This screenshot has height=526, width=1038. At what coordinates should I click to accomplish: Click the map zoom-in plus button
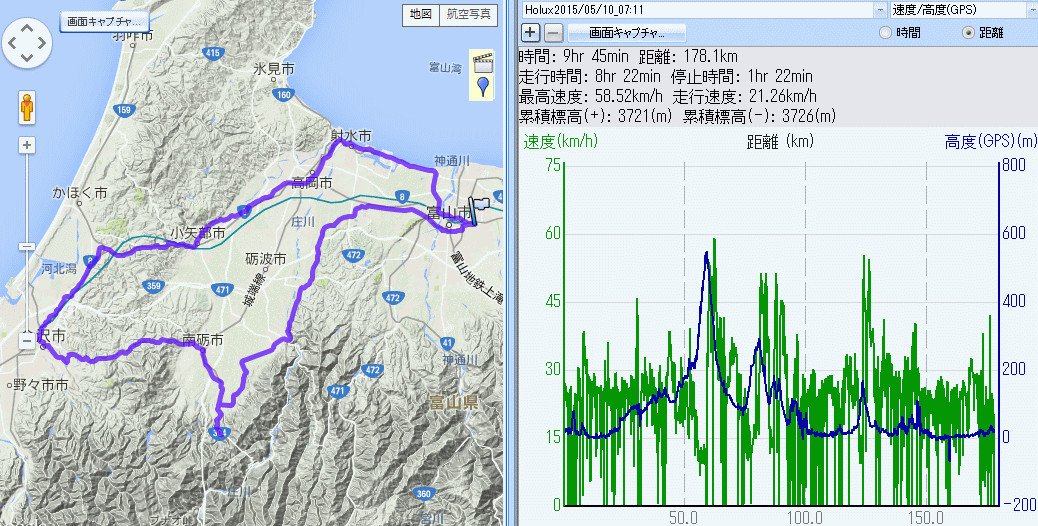click(27, 145)
